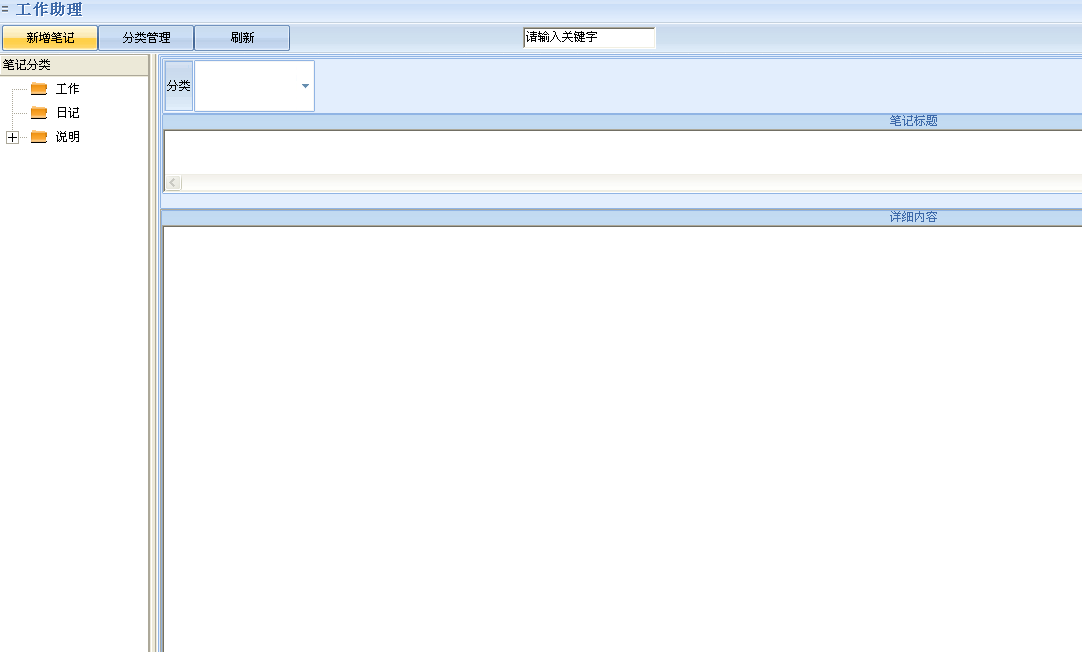
Task: Select the 说明 category label
Action: tap(68, 137)
